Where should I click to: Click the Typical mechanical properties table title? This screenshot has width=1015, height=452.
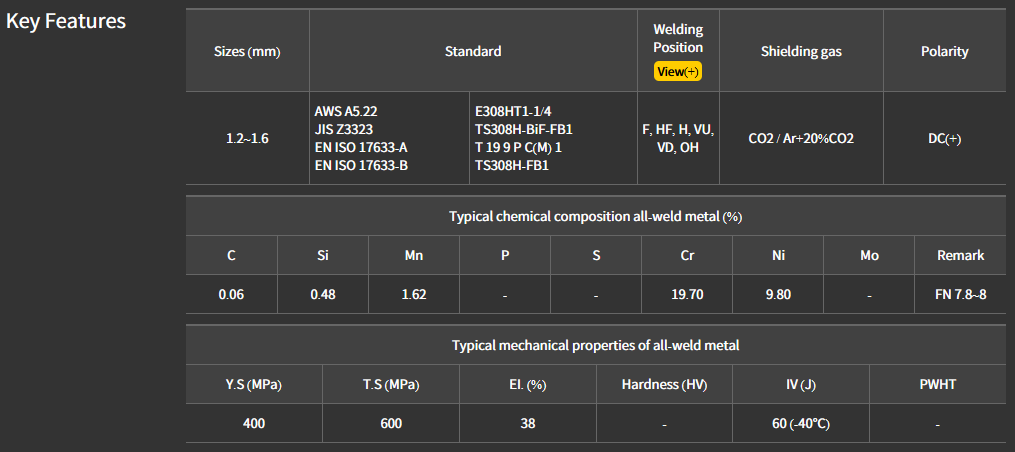coord(595,346)
